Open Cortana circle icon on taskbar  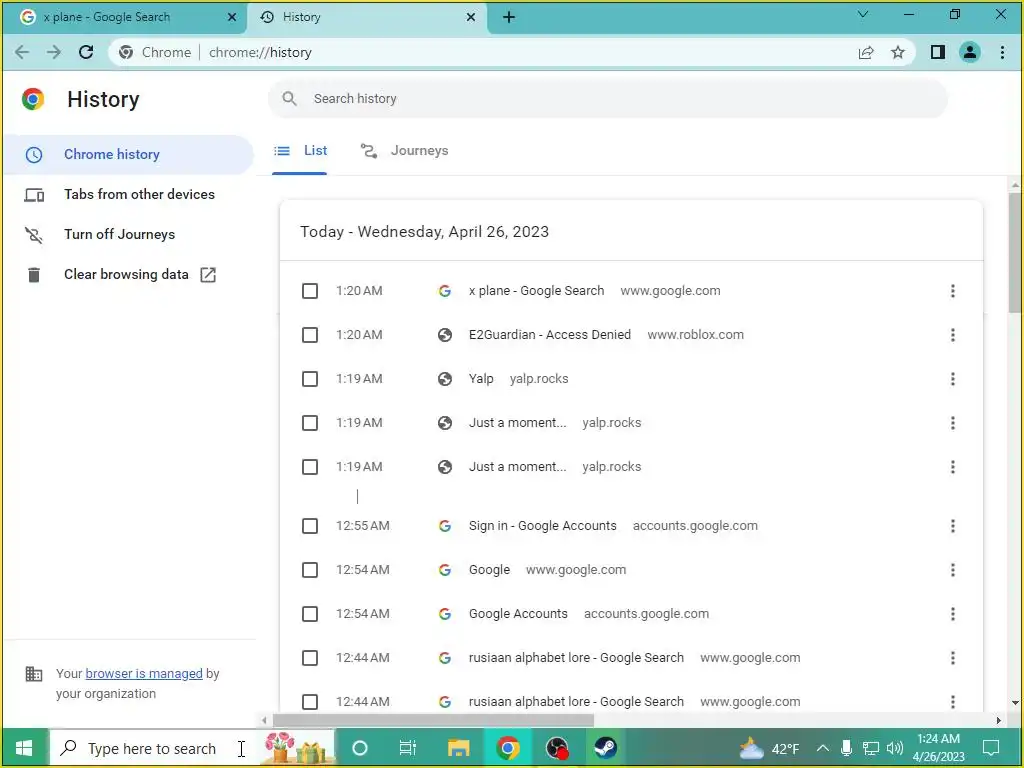[360, 748]
